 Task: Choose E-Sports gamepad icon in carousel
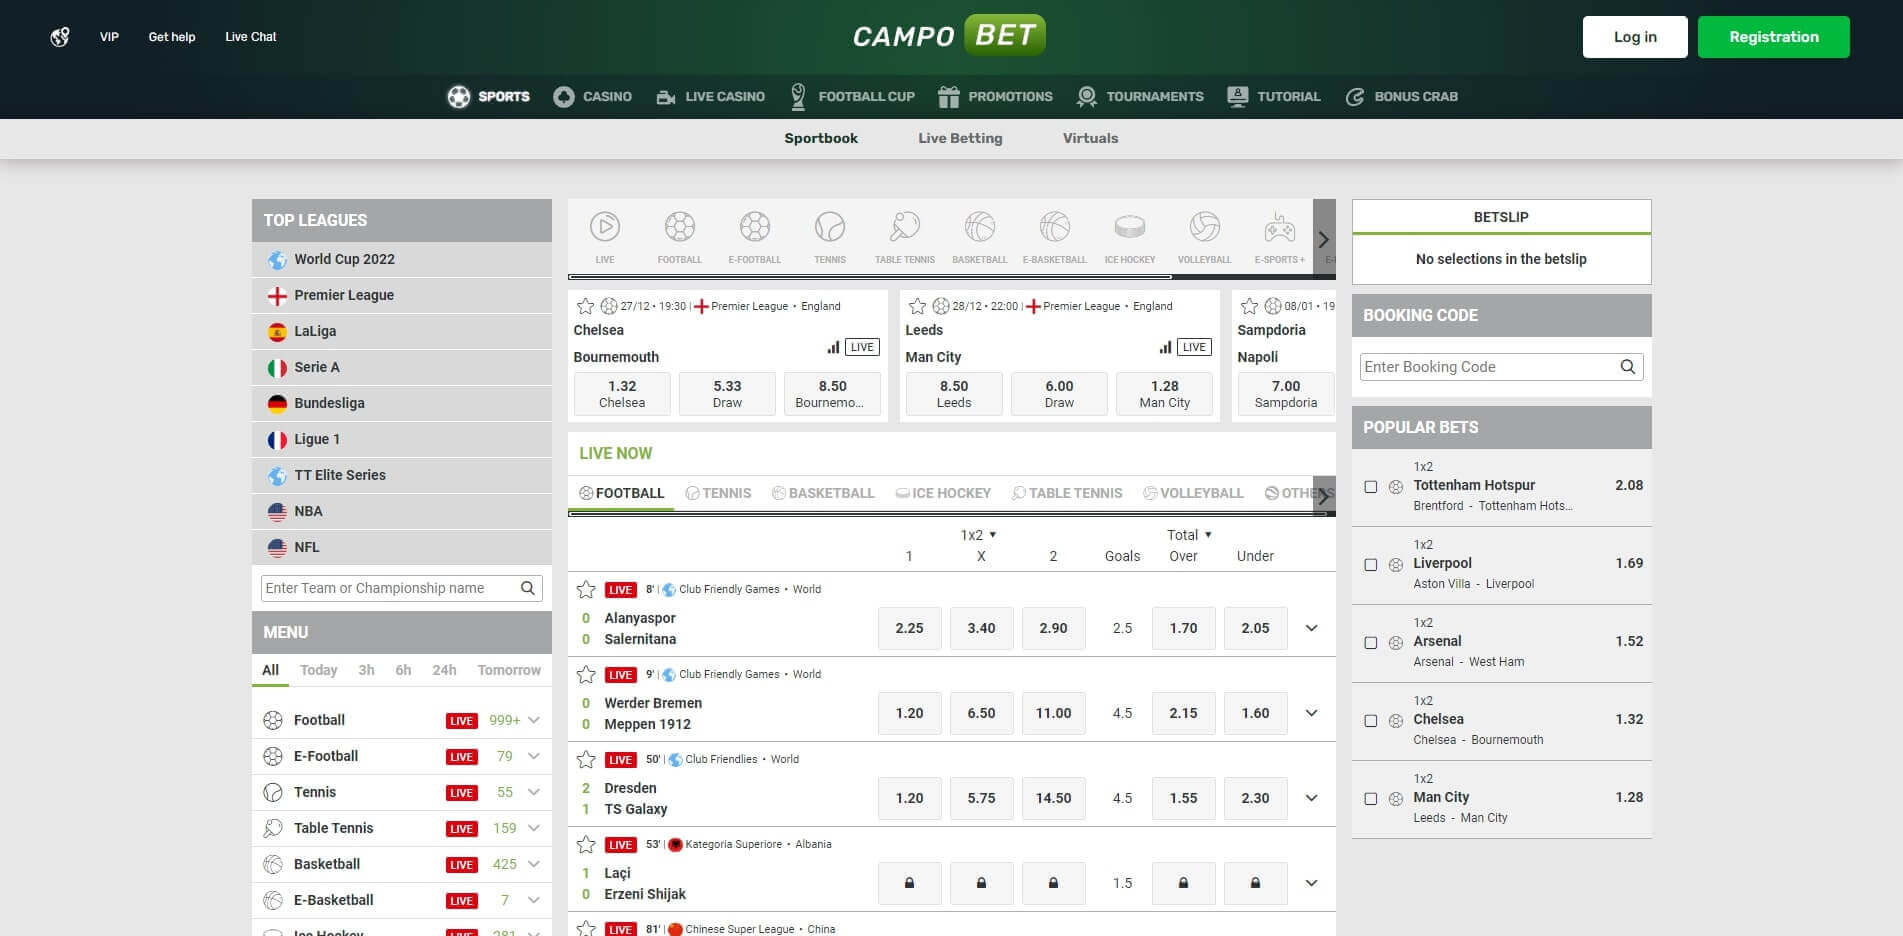point(1280,227)
